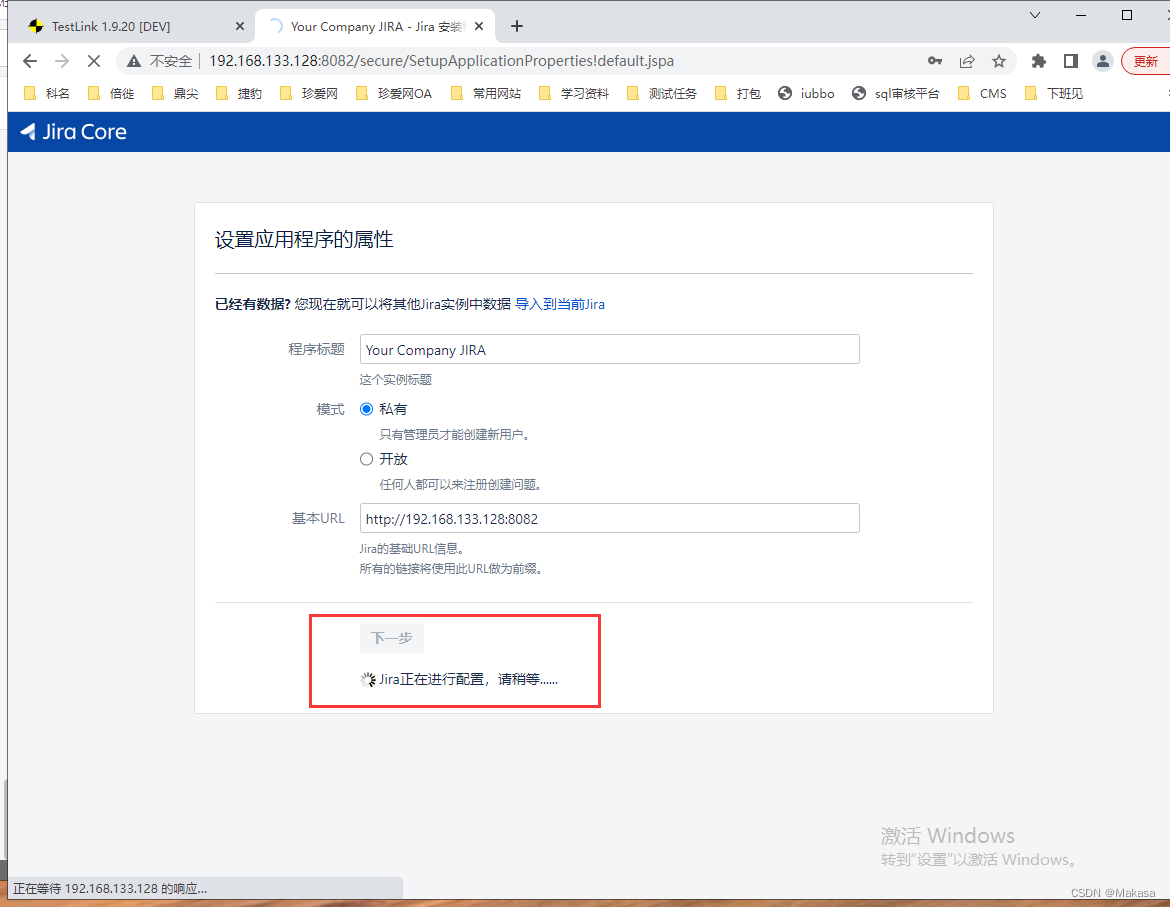Viewport: 1170px width, 907px height.
Task: Open the 学习资料 bookmark folder
Action: pos(574,93)
